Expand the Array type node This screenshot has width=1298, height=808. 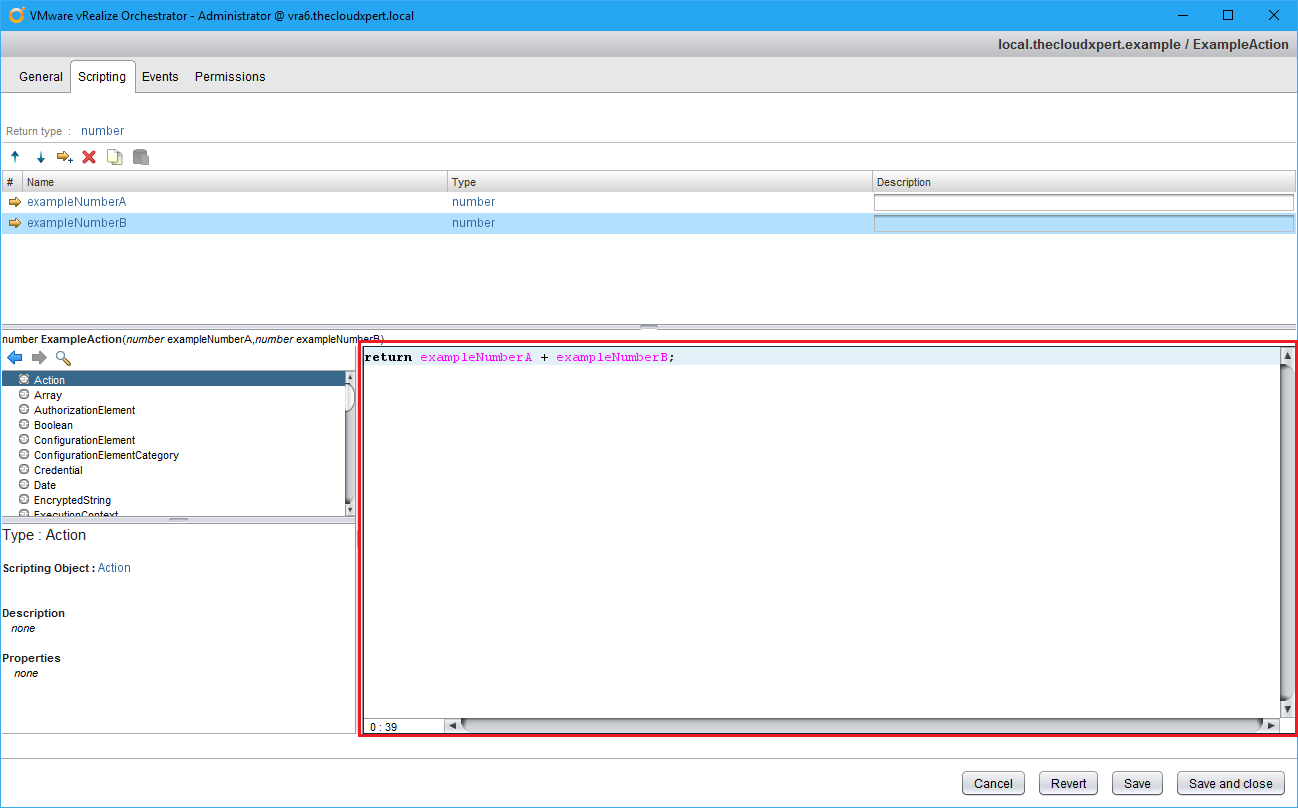pos(24,395)
